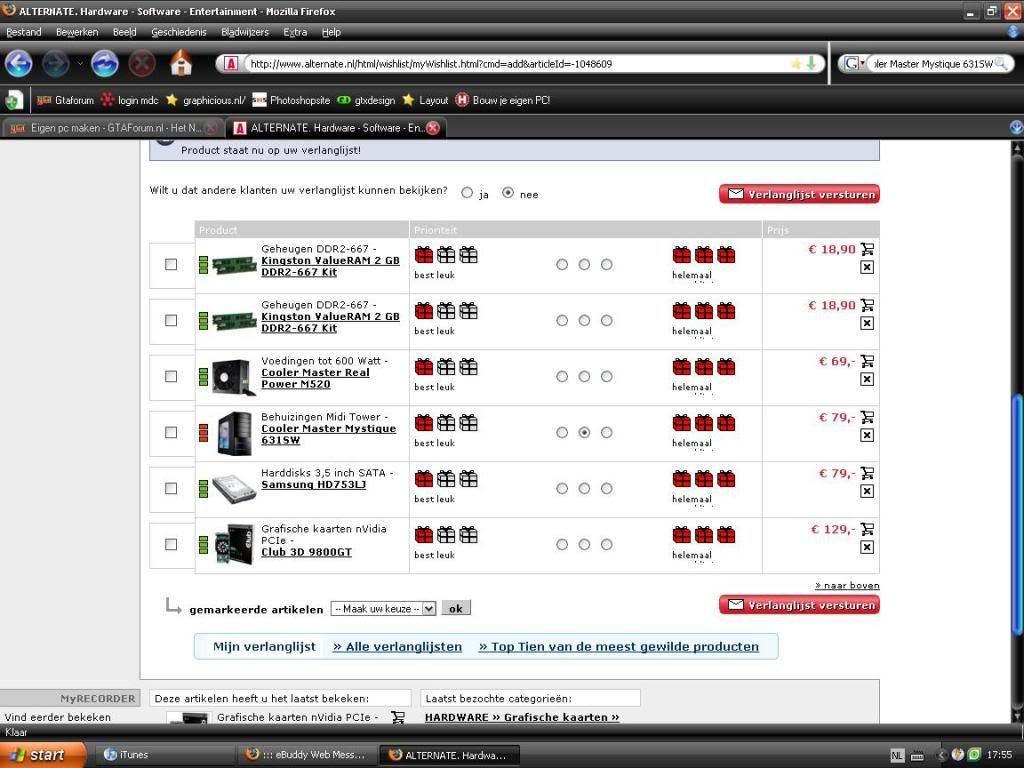Click the Google search input field
The image size is (1024, 768).
[933, 63]
